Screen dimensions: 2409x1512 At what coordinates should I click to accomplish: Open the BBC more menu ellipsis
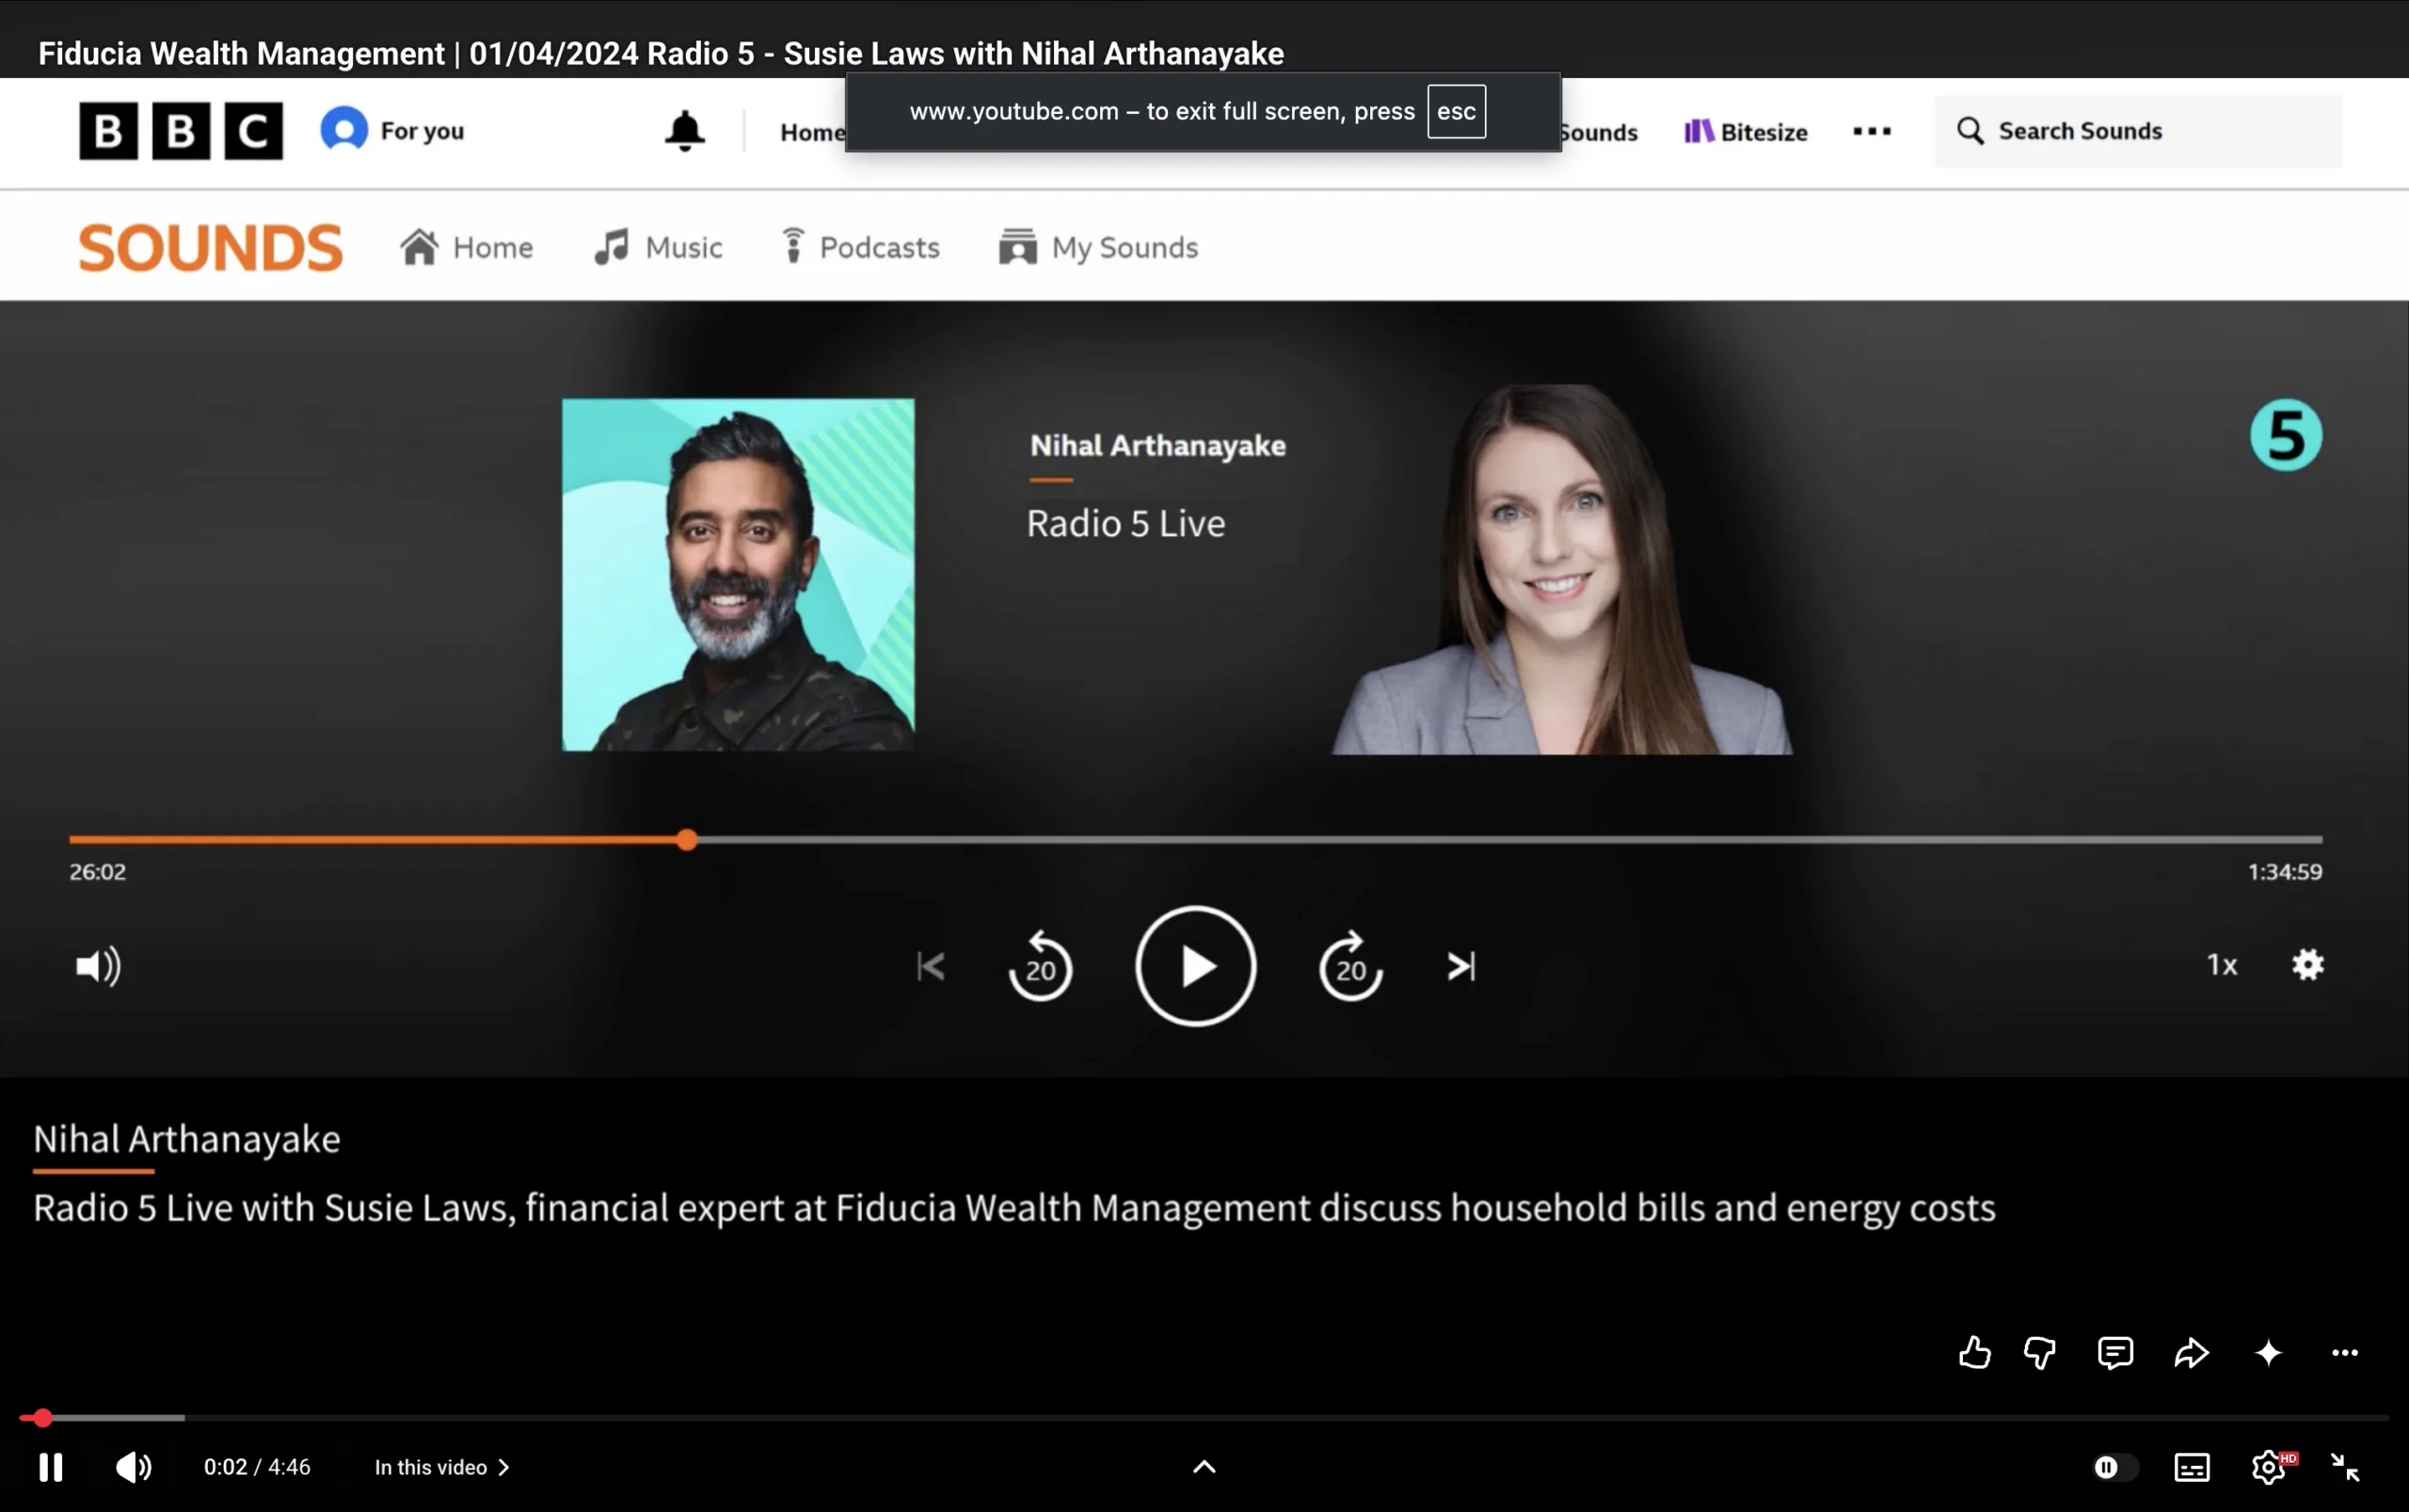1871,131
